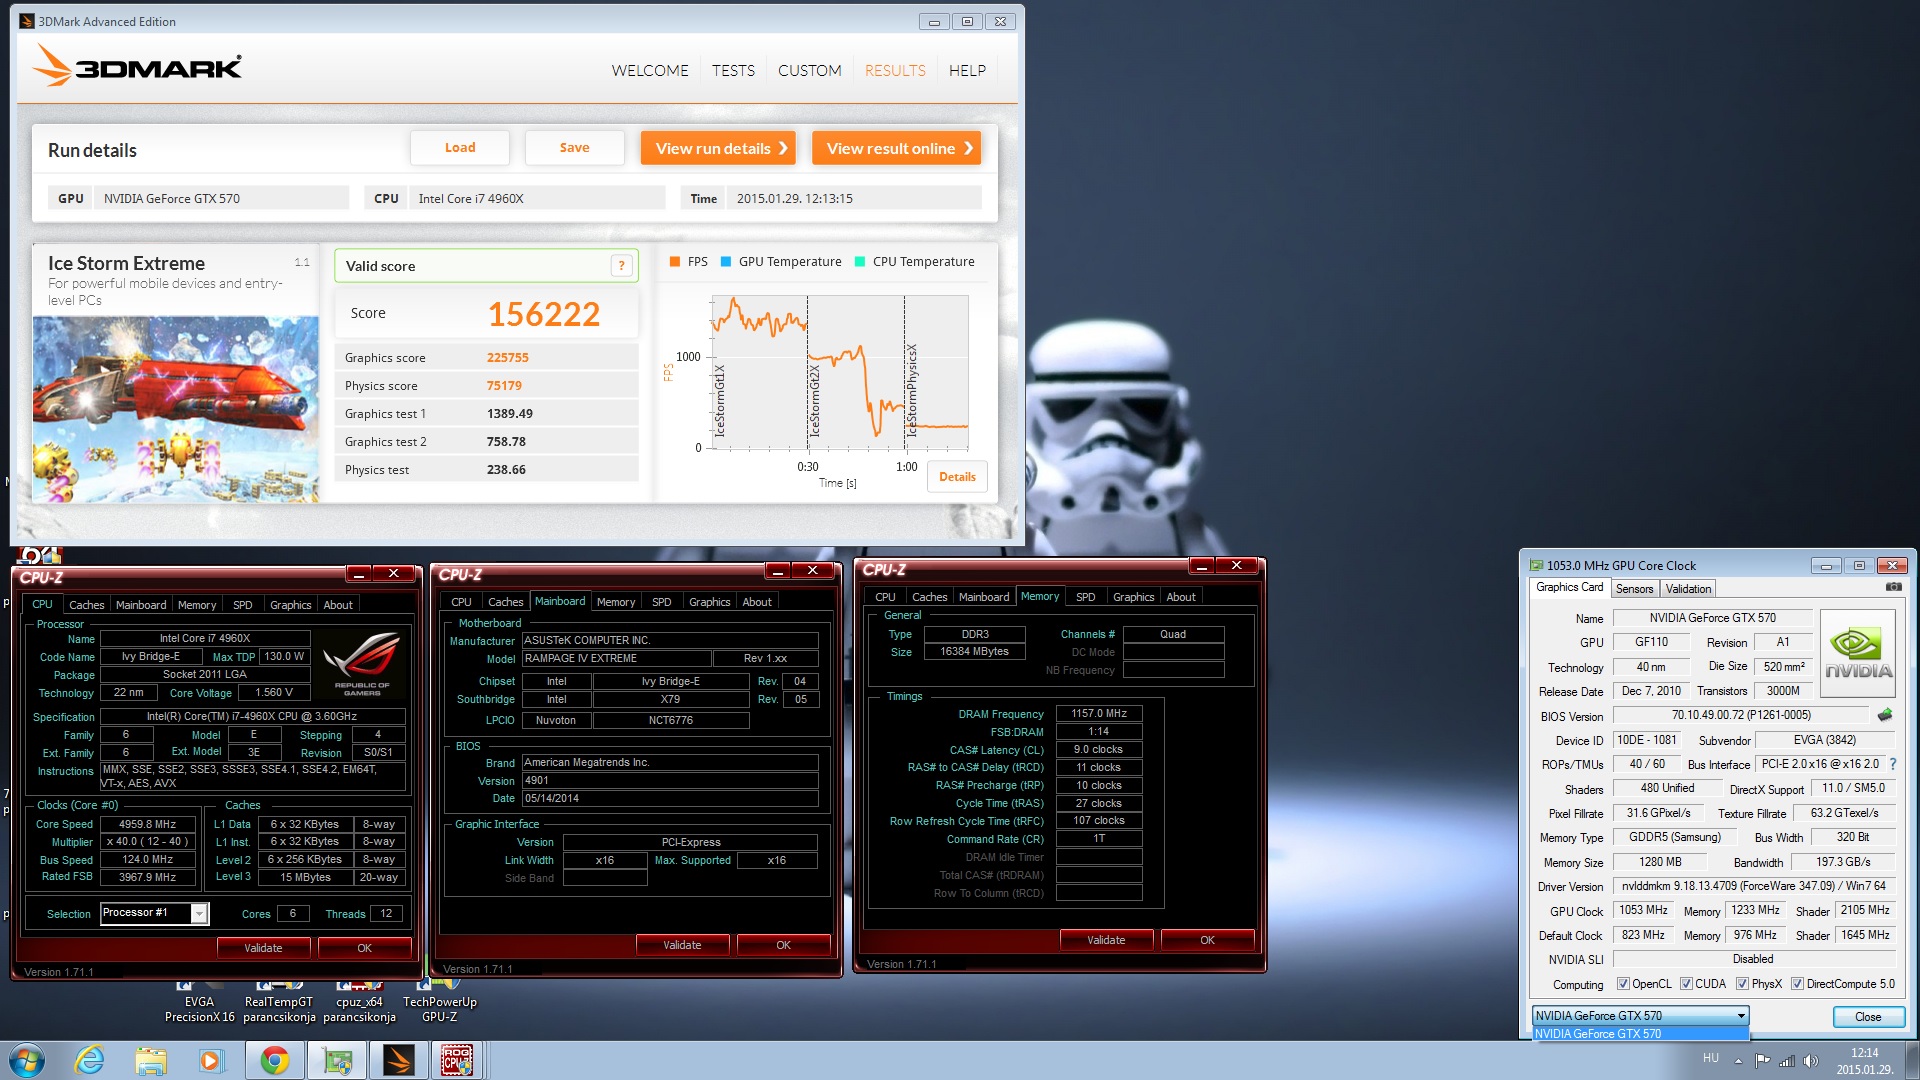Open About tab in the CPU-Z Memory window

1180,597
